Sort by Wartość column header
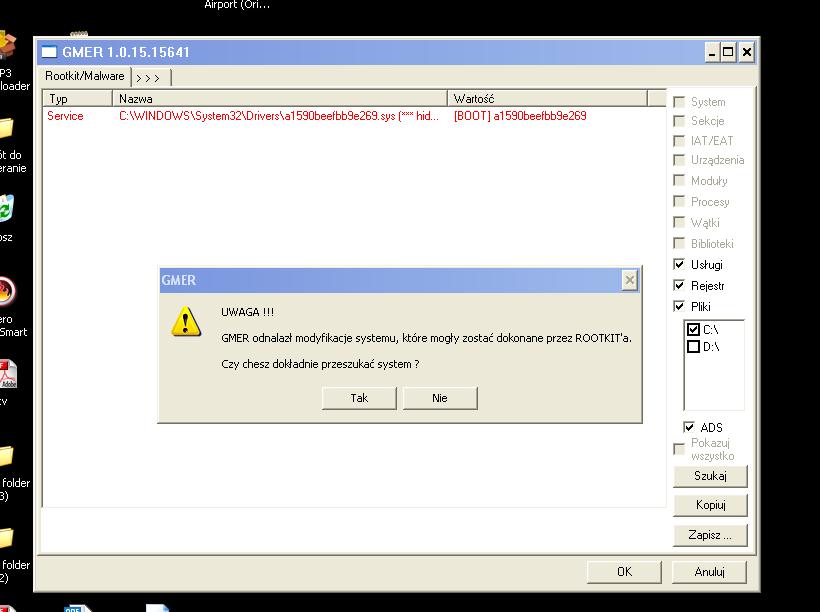The image size is (820, 612). (x=547, y=98)
